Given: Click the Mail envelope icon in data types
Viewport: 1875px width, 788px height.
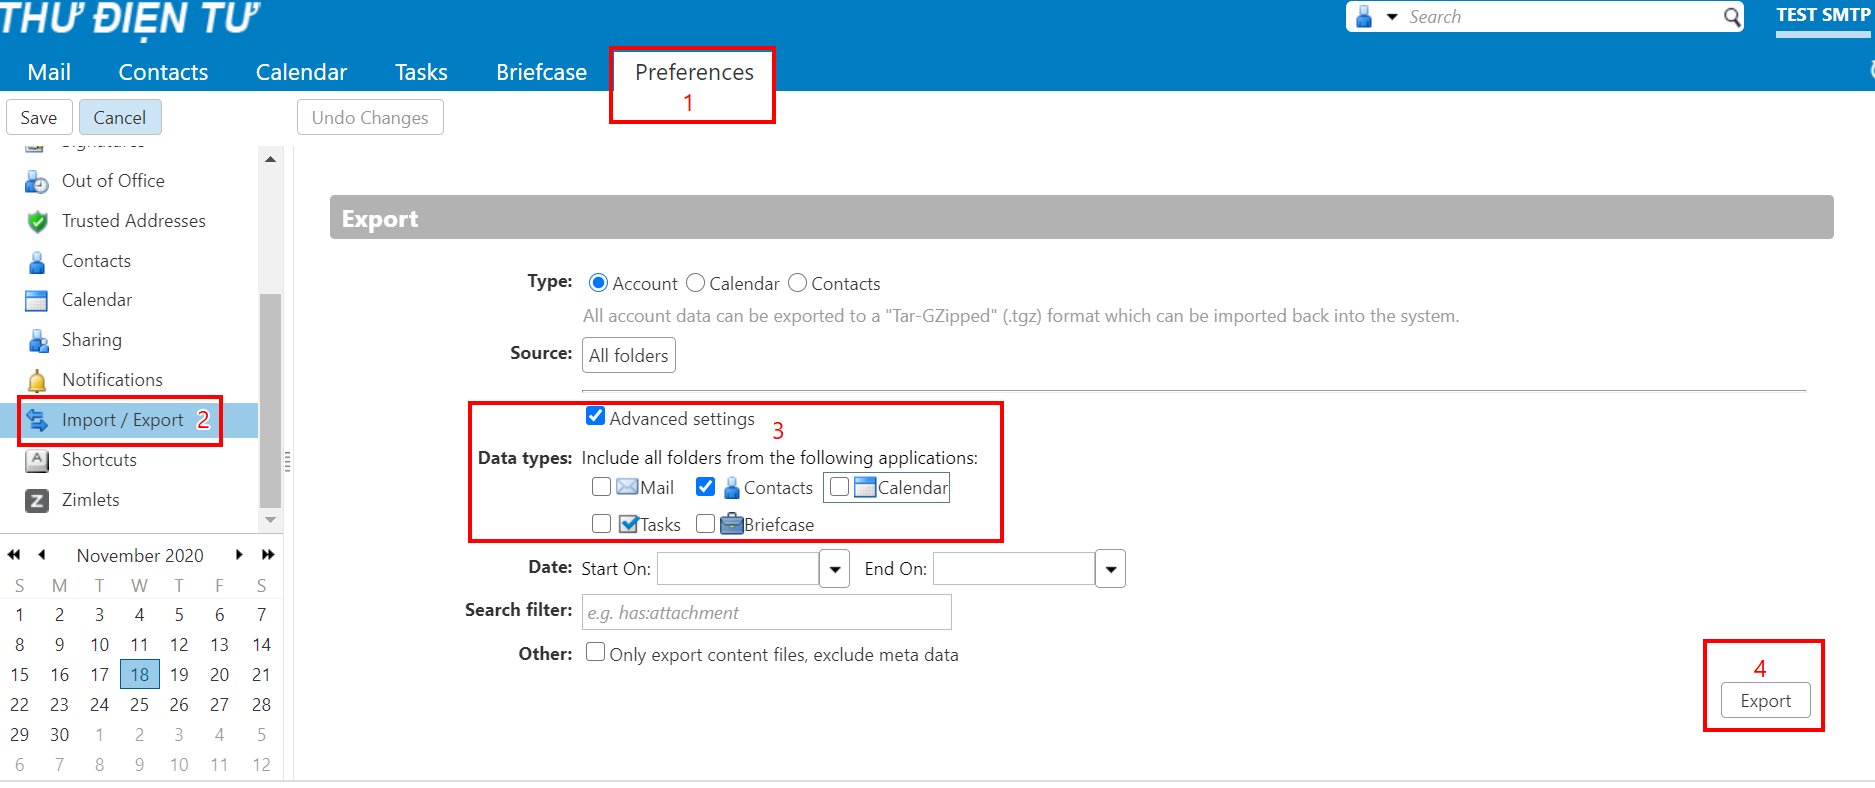Looking at the screenshot, I should tap(627, 487).
